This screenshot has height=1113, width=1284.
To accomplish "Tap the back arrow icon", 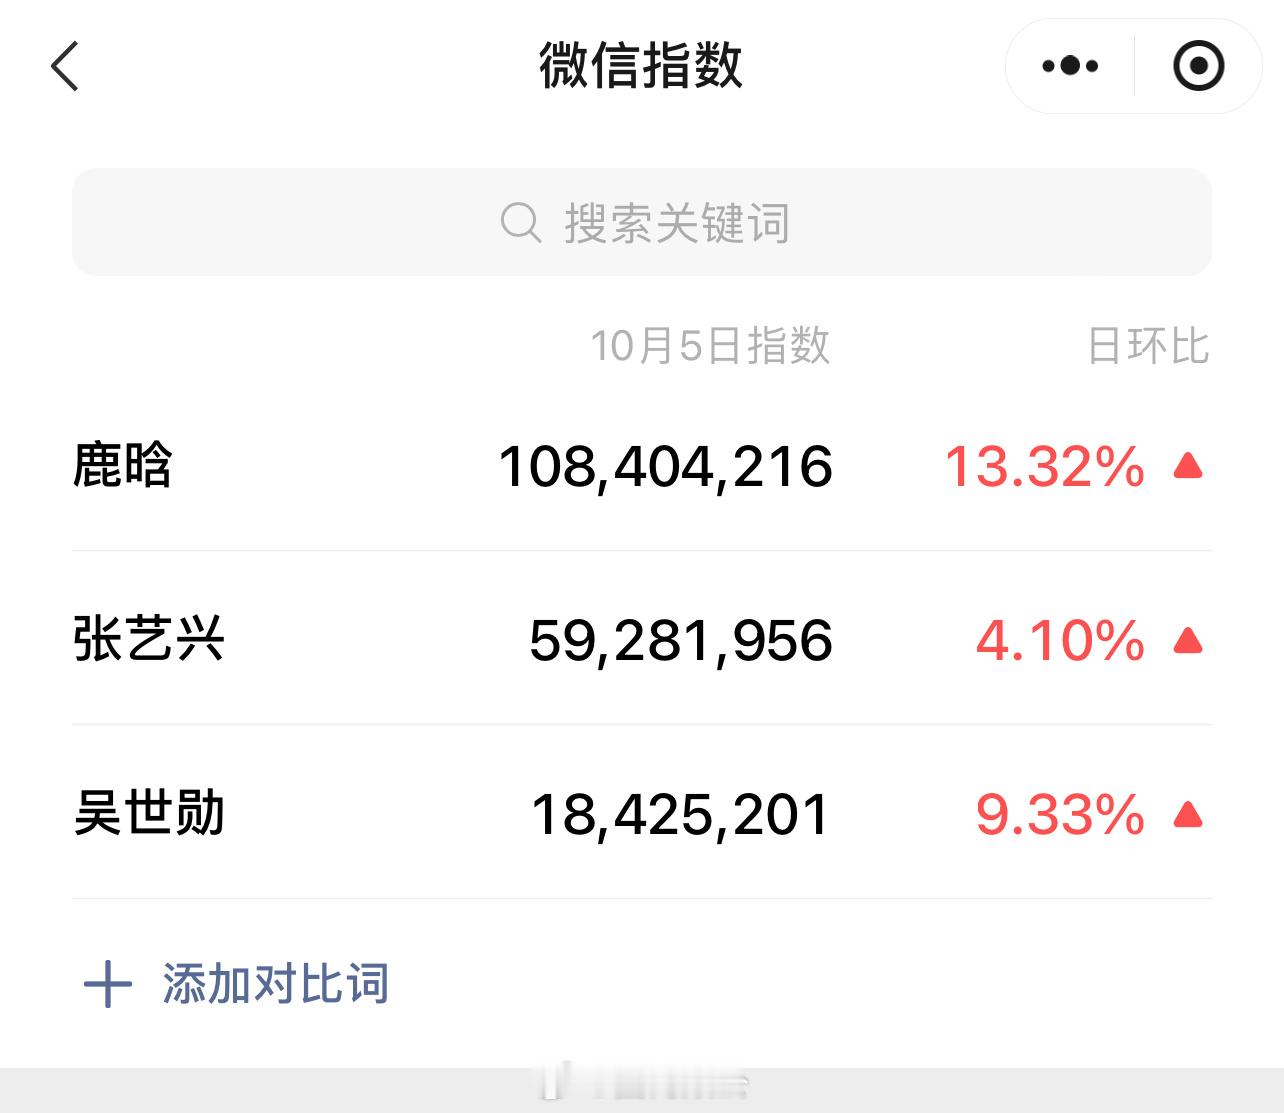I will click(65, 67).
